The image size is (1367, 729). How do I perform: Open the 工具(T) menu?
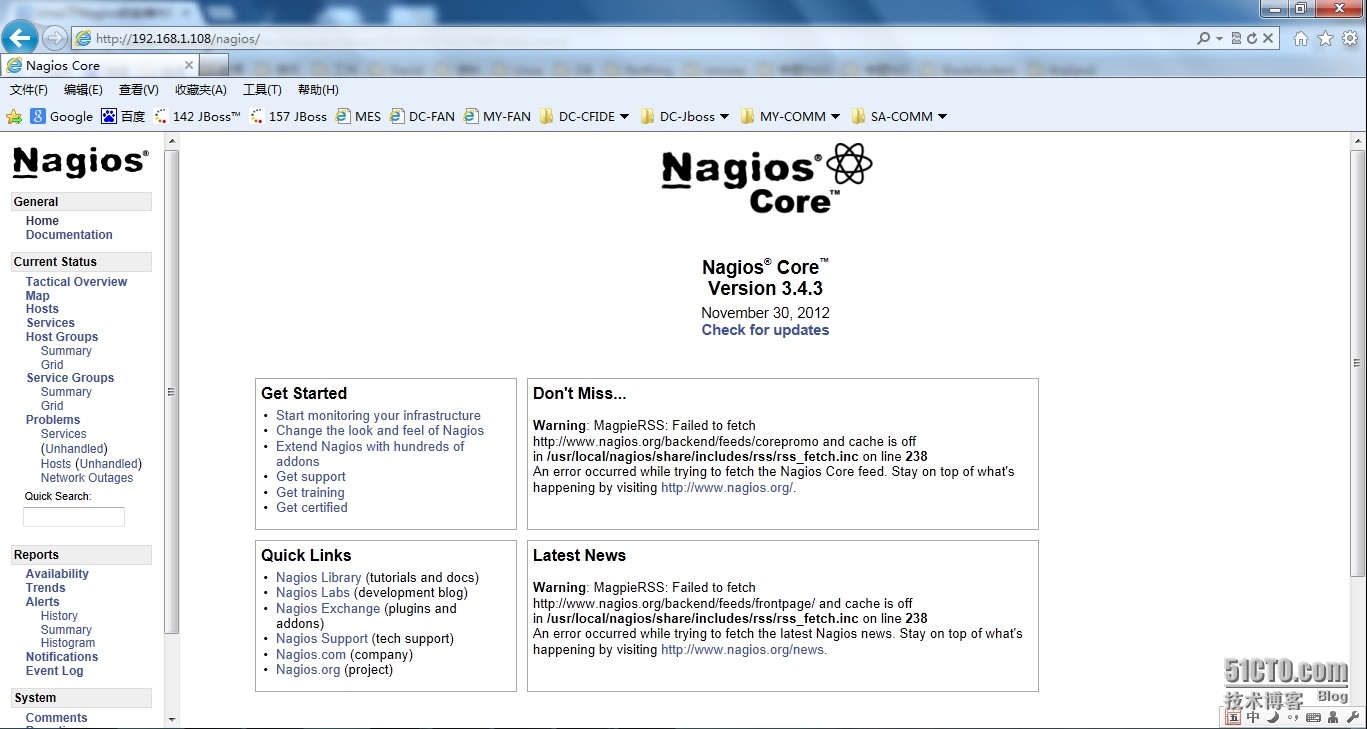pyautogui.click(x=262, y=90)
